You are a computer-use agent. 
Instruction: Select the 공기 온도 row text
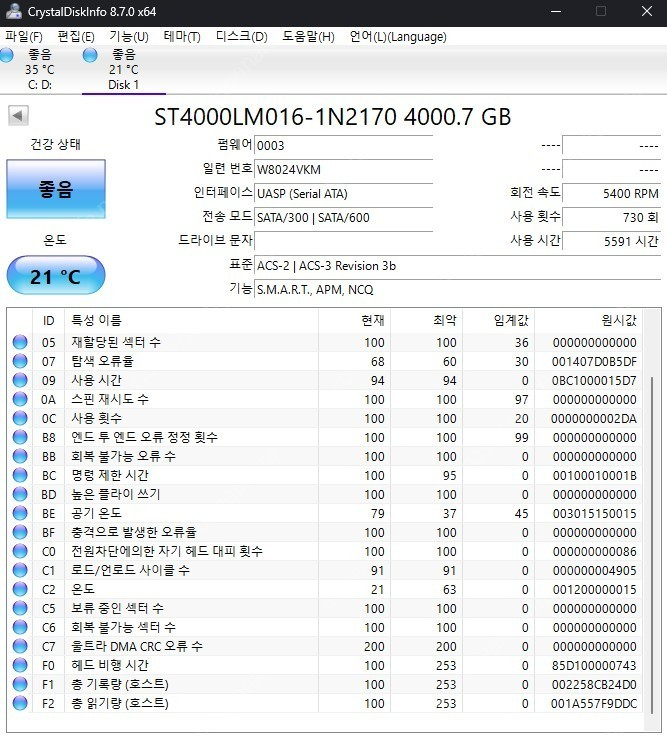(x=96, y=513)
